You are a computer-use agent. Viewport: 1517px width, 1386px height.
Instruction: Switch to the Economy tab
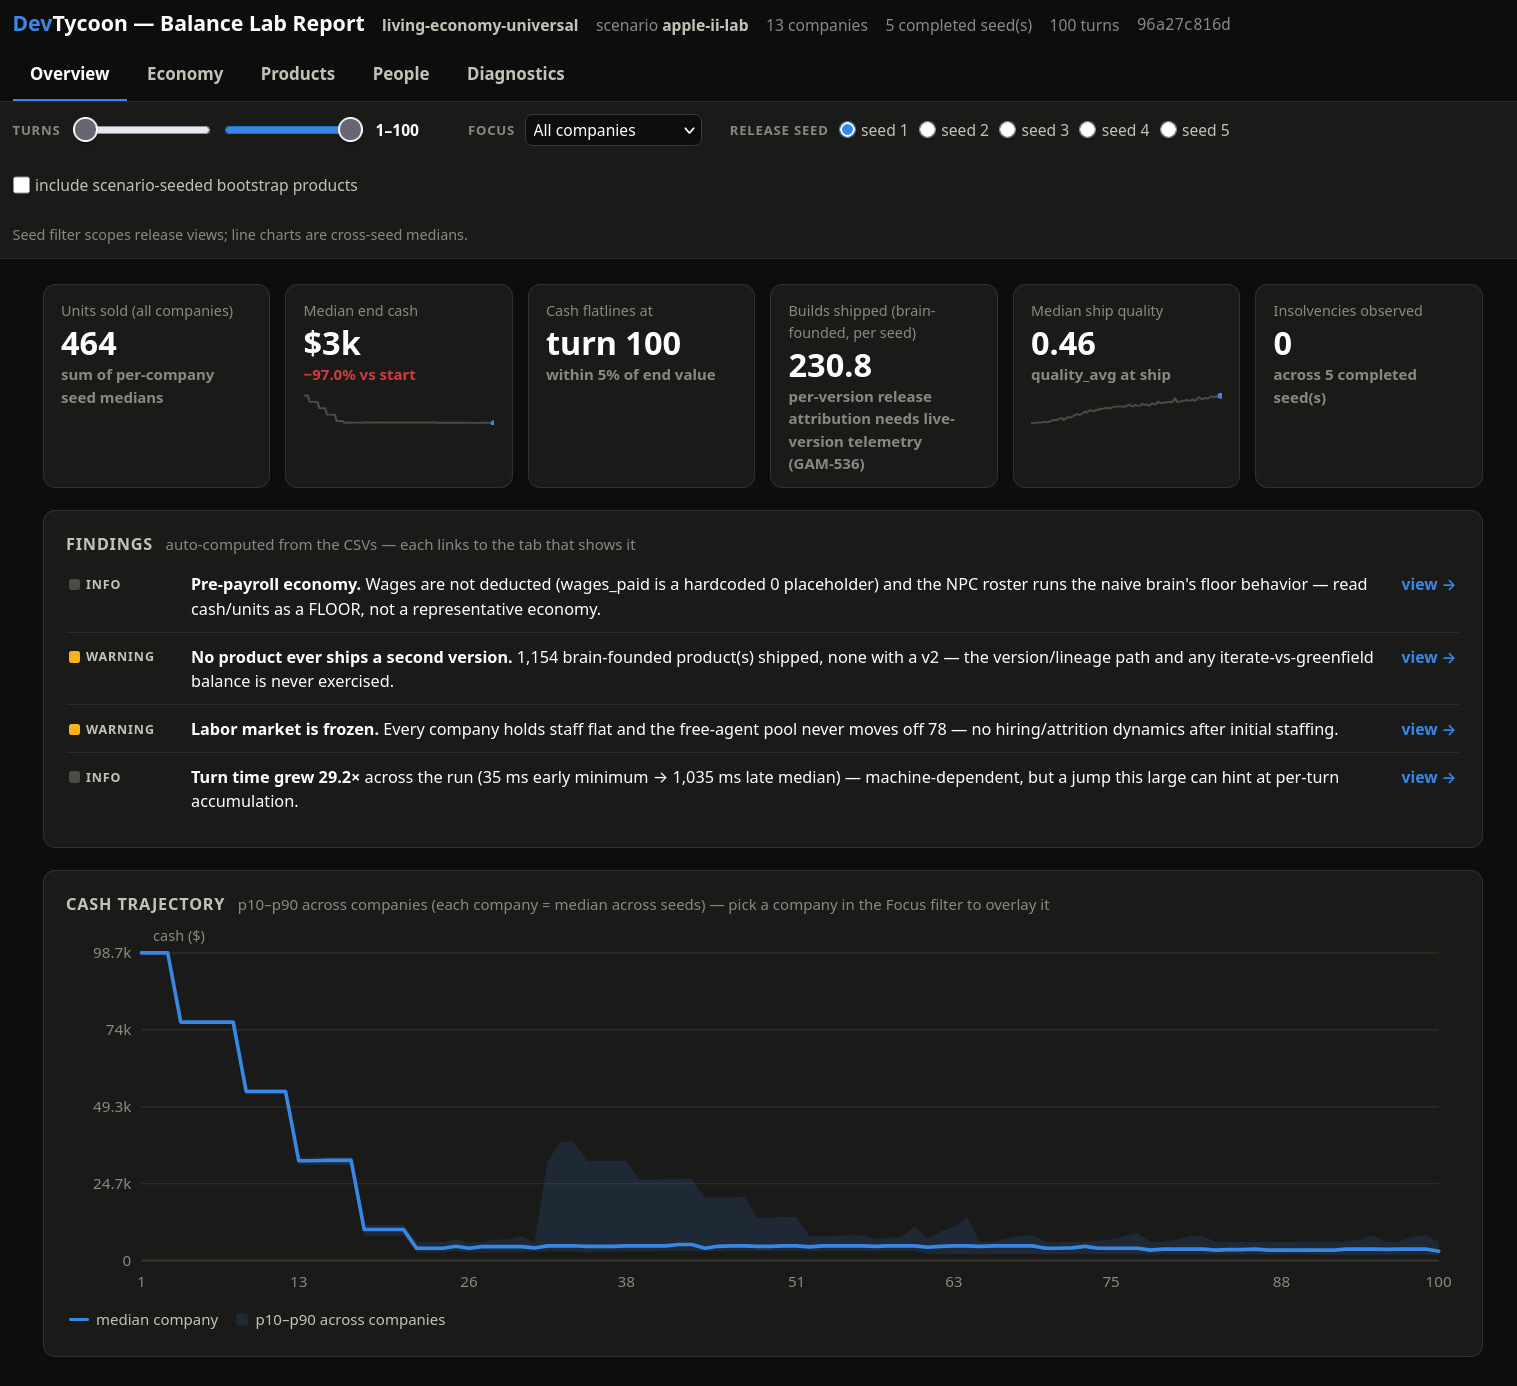185,74
